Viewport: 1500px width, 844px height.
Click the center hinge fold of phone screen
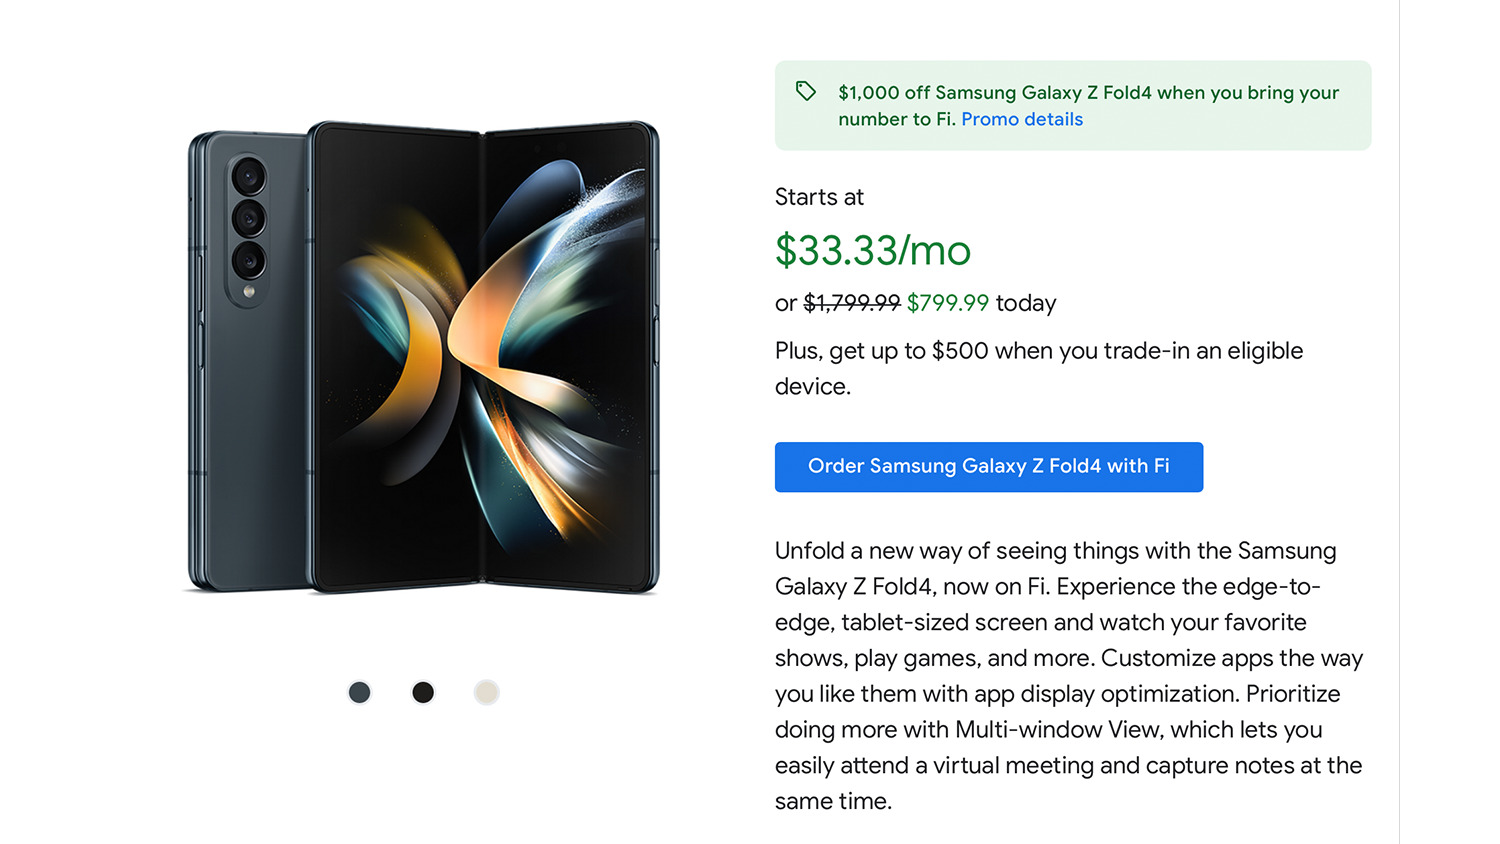(483, 360)
